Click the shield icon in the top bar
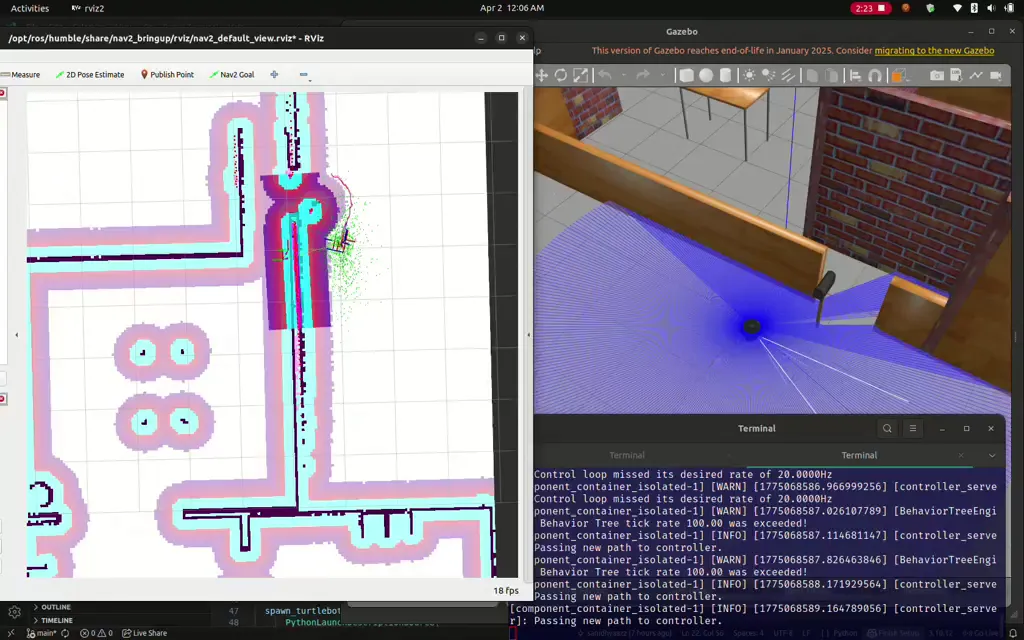 [930, 8]
